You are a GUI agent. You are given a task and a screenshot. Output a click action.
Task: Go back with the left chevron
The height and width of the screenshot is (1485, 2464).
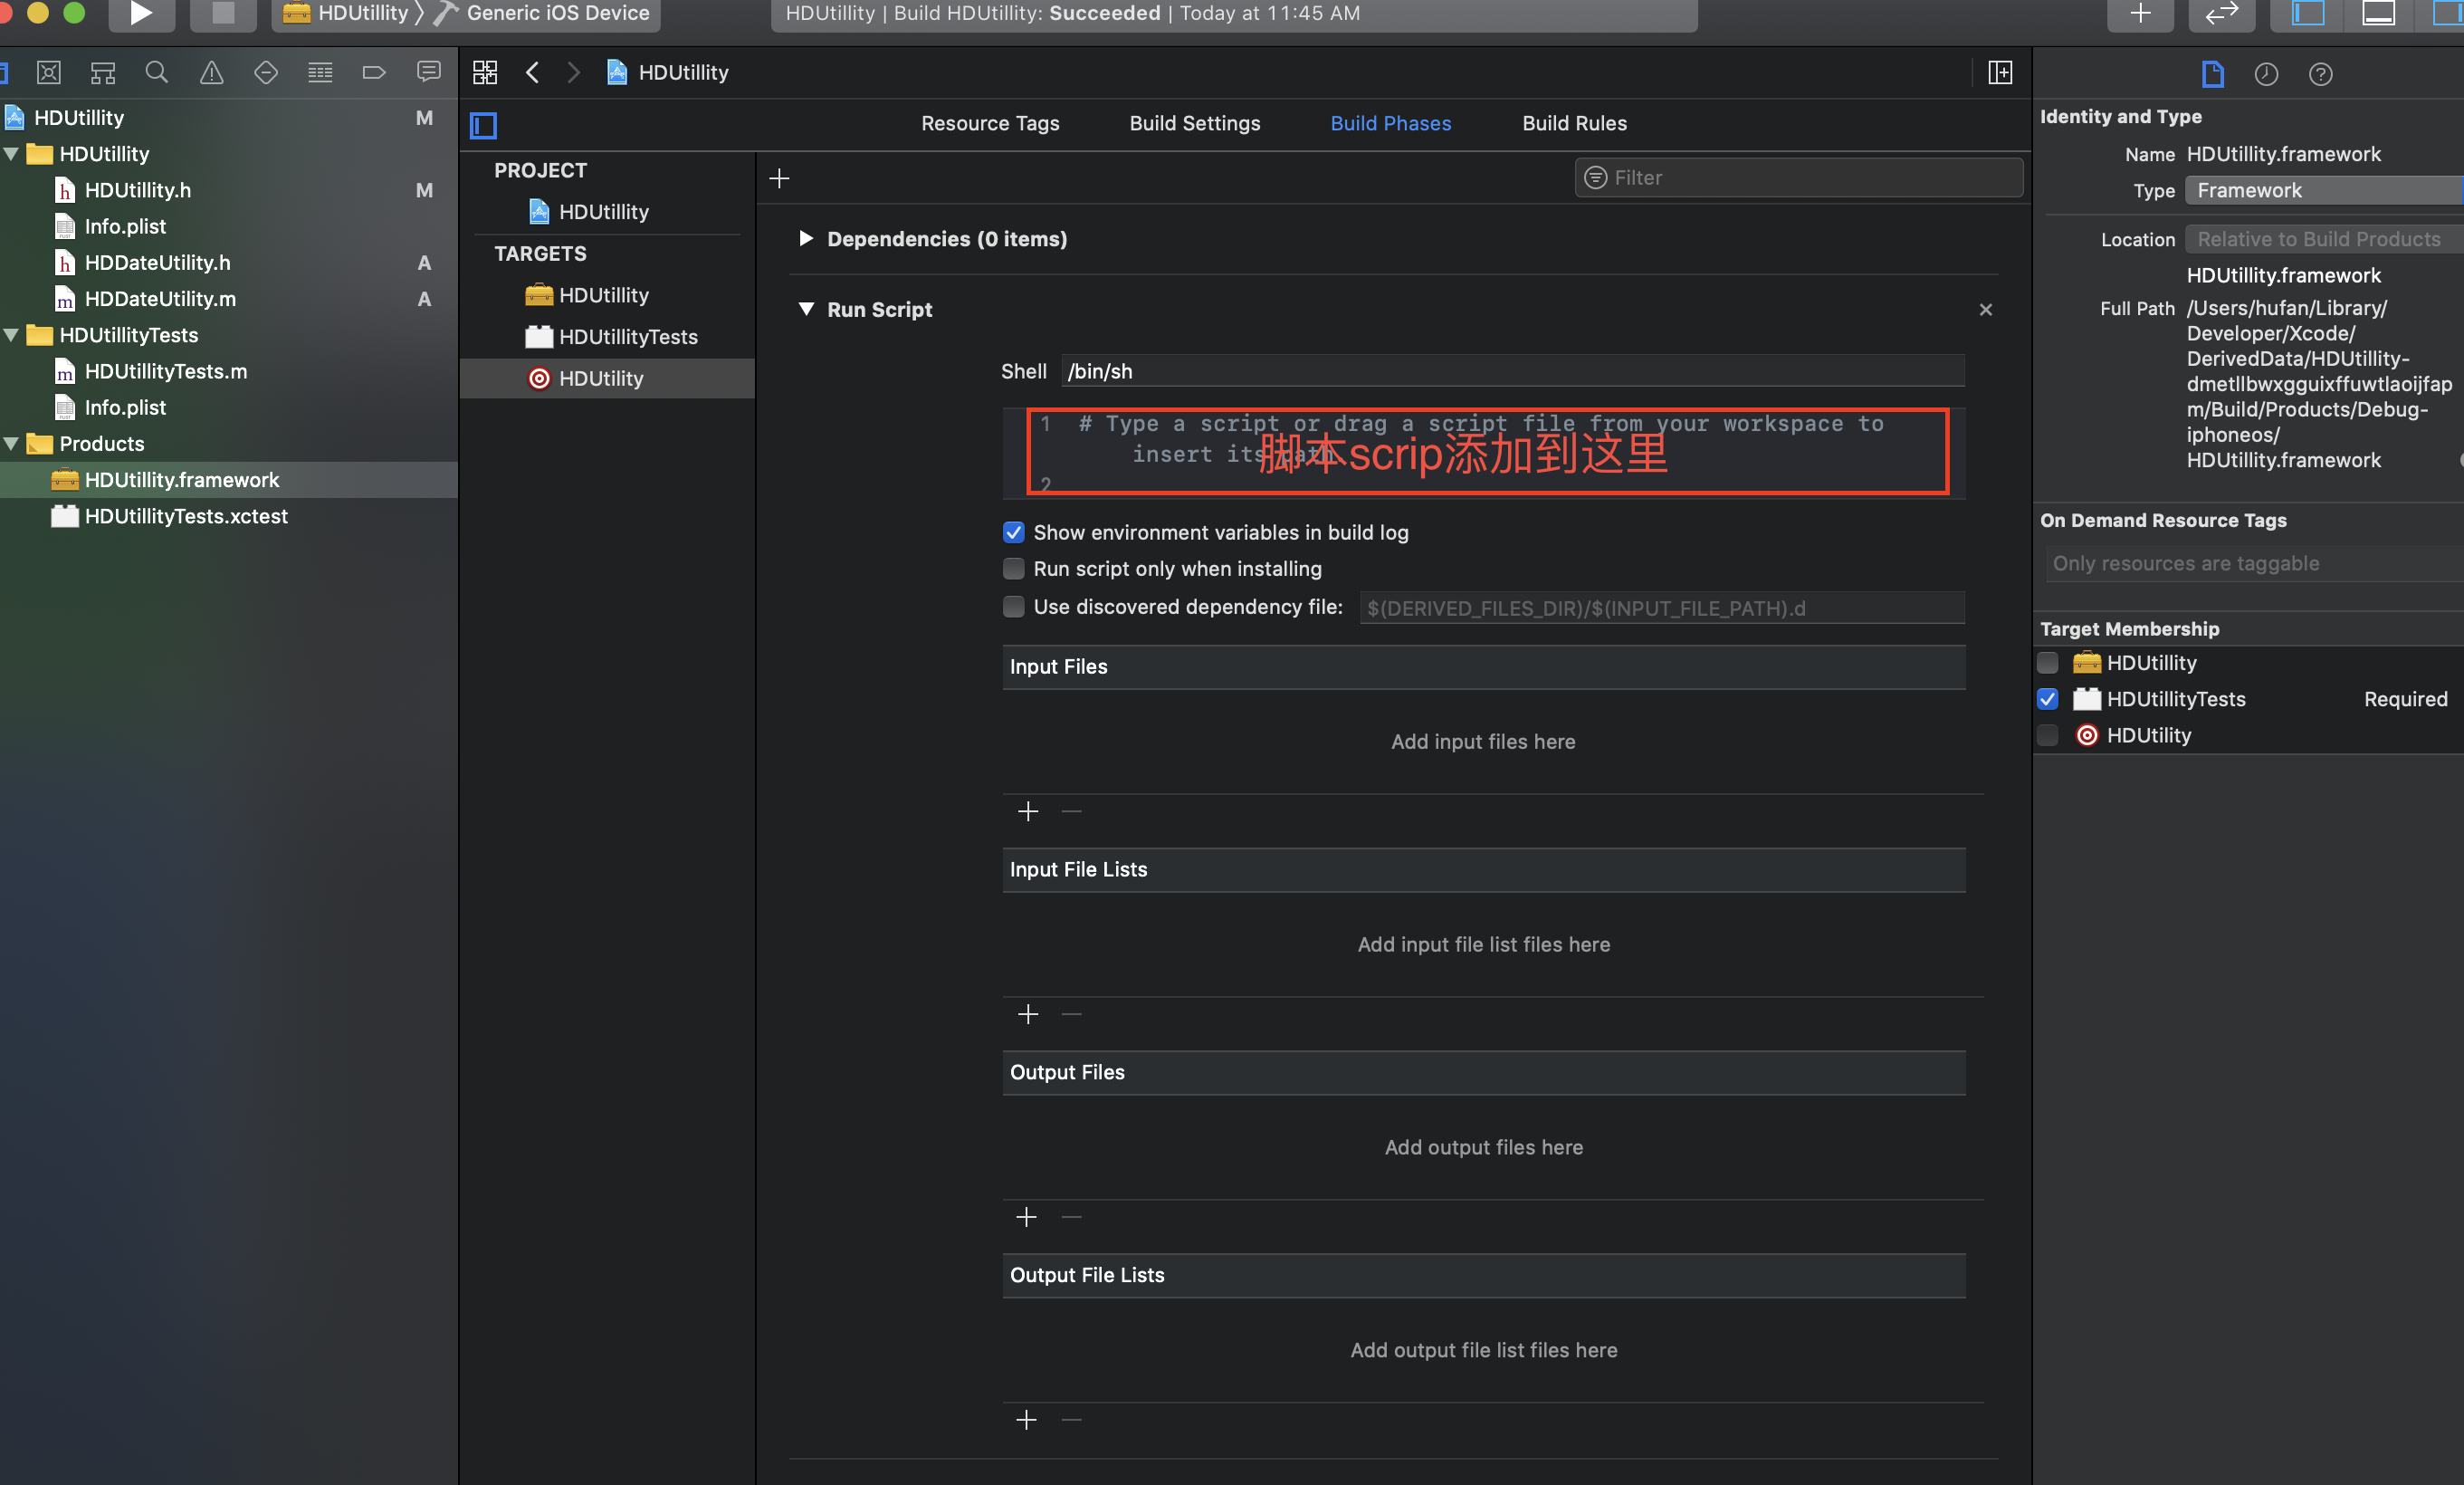coord(533,72)
